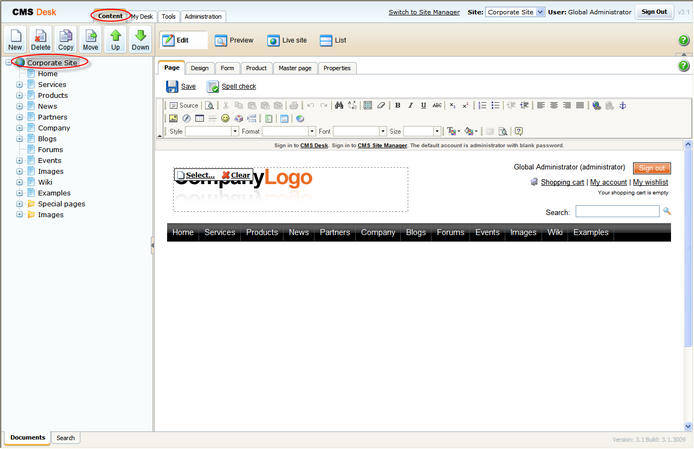Click the Delete document icon
The image size is (694, 449).
40,39
